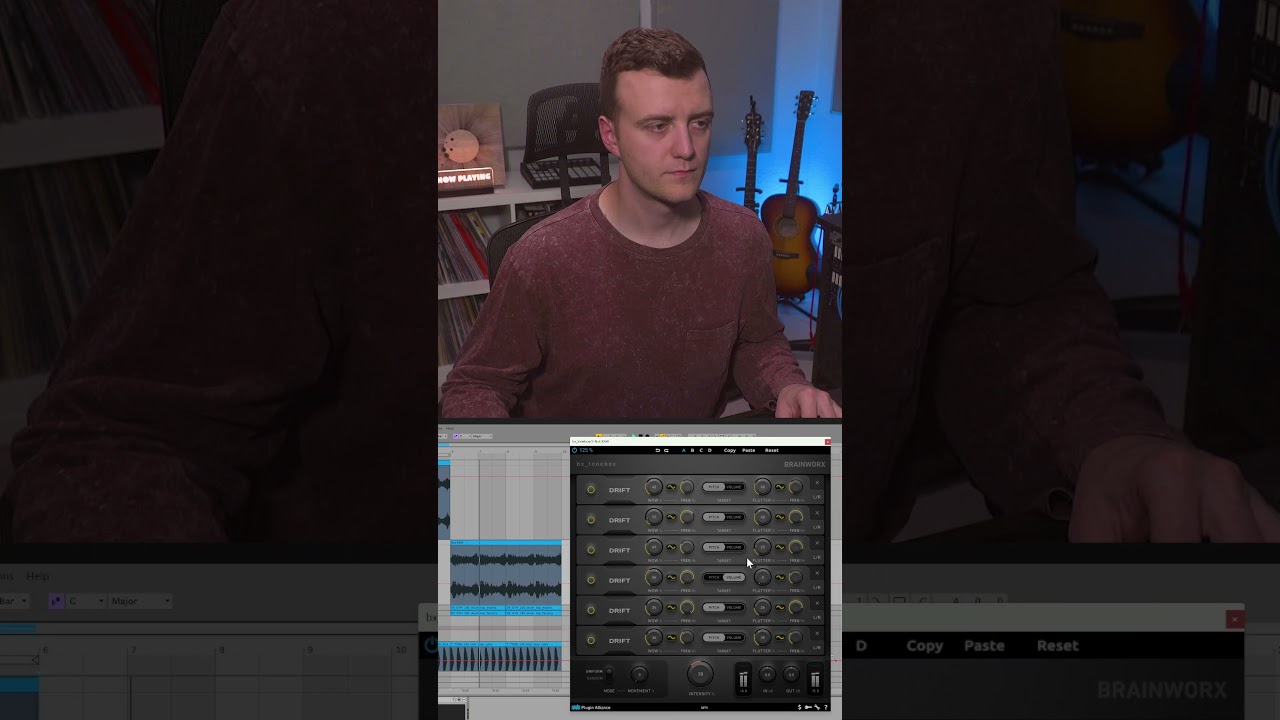Select the wow sine waveform in fifth DRIFT row

(x=671, y=607)
